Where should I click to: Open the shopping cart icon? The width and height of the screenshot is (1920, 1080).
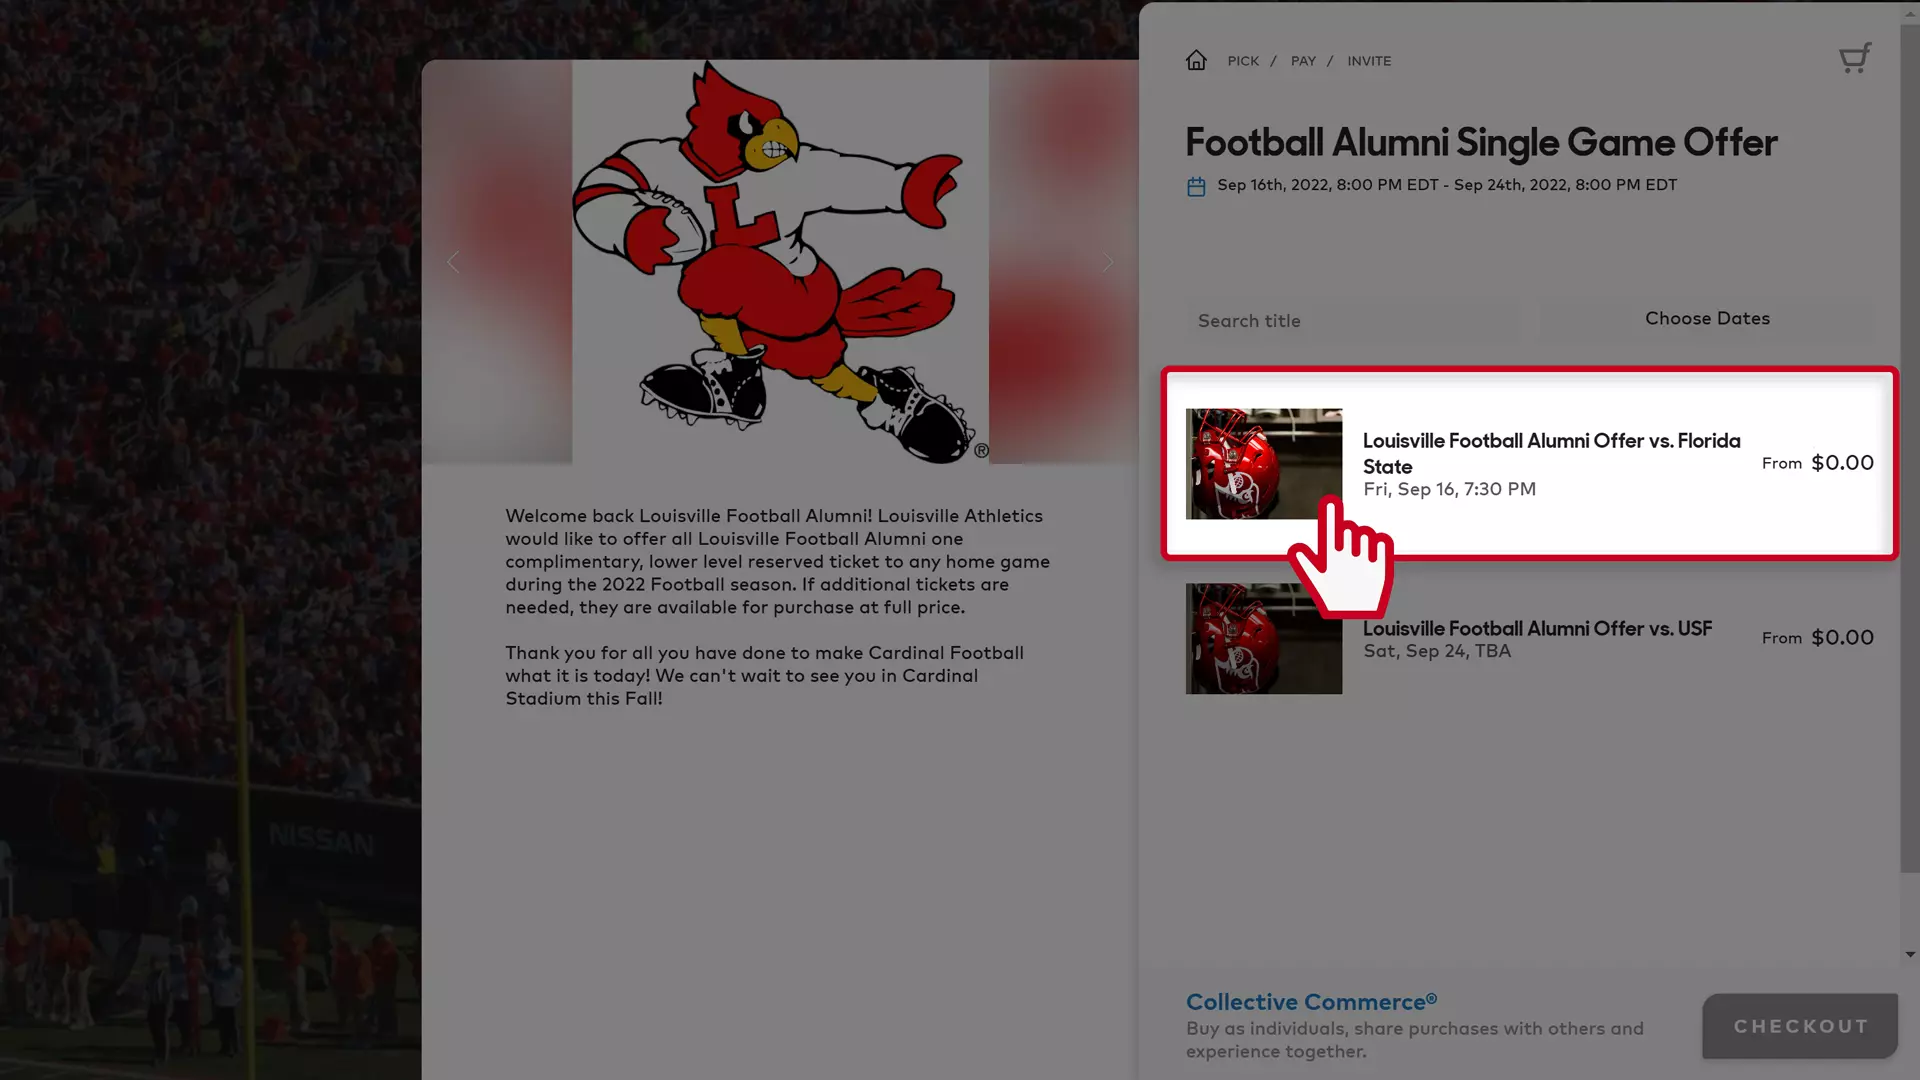pos(1855,58)
